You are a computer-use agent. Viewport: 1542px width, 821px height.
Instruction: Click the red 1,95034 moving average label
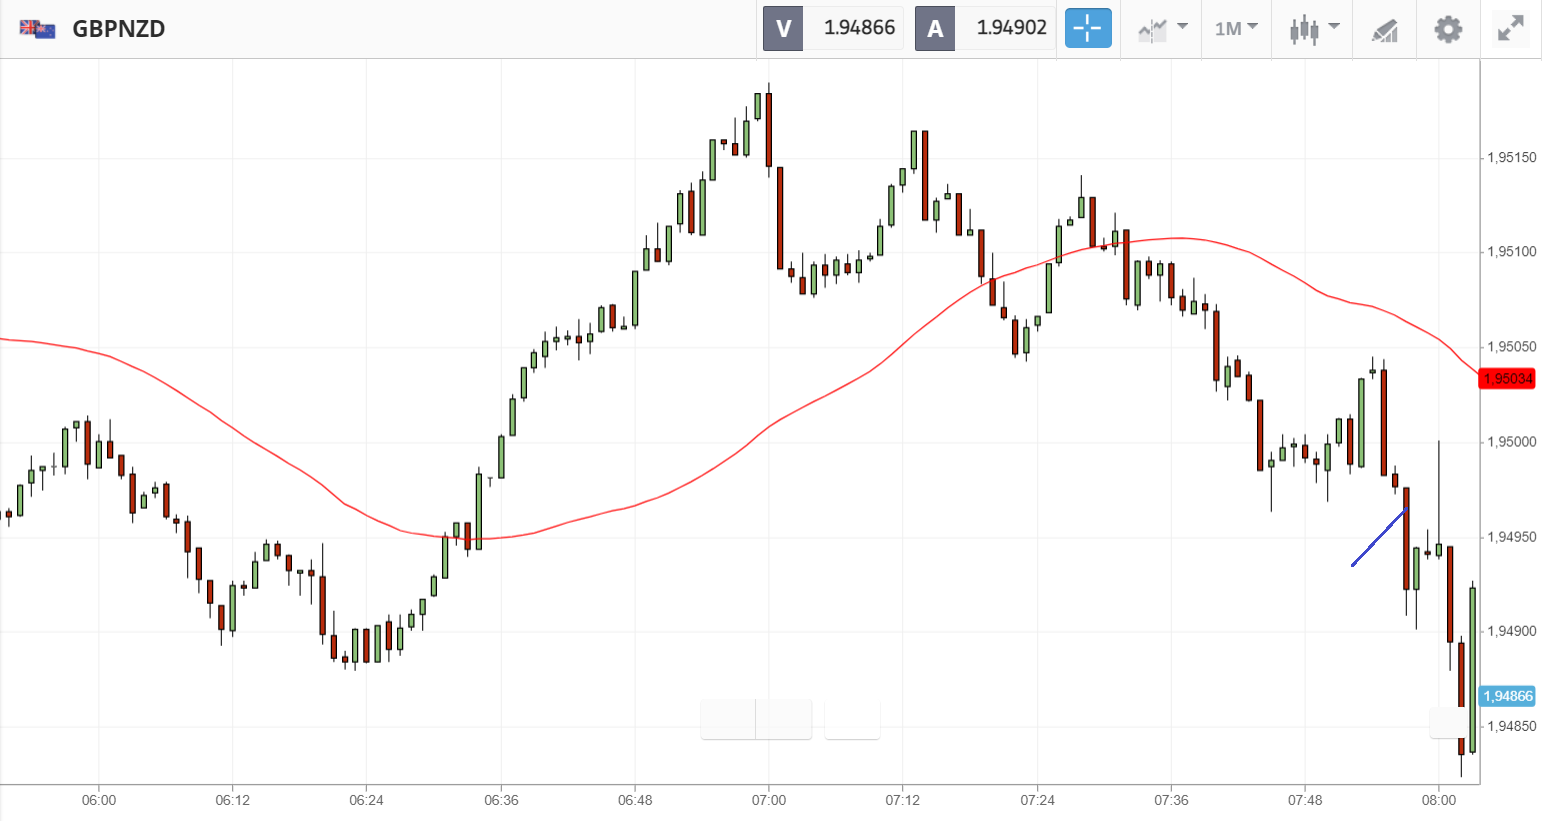[1507, 379]
